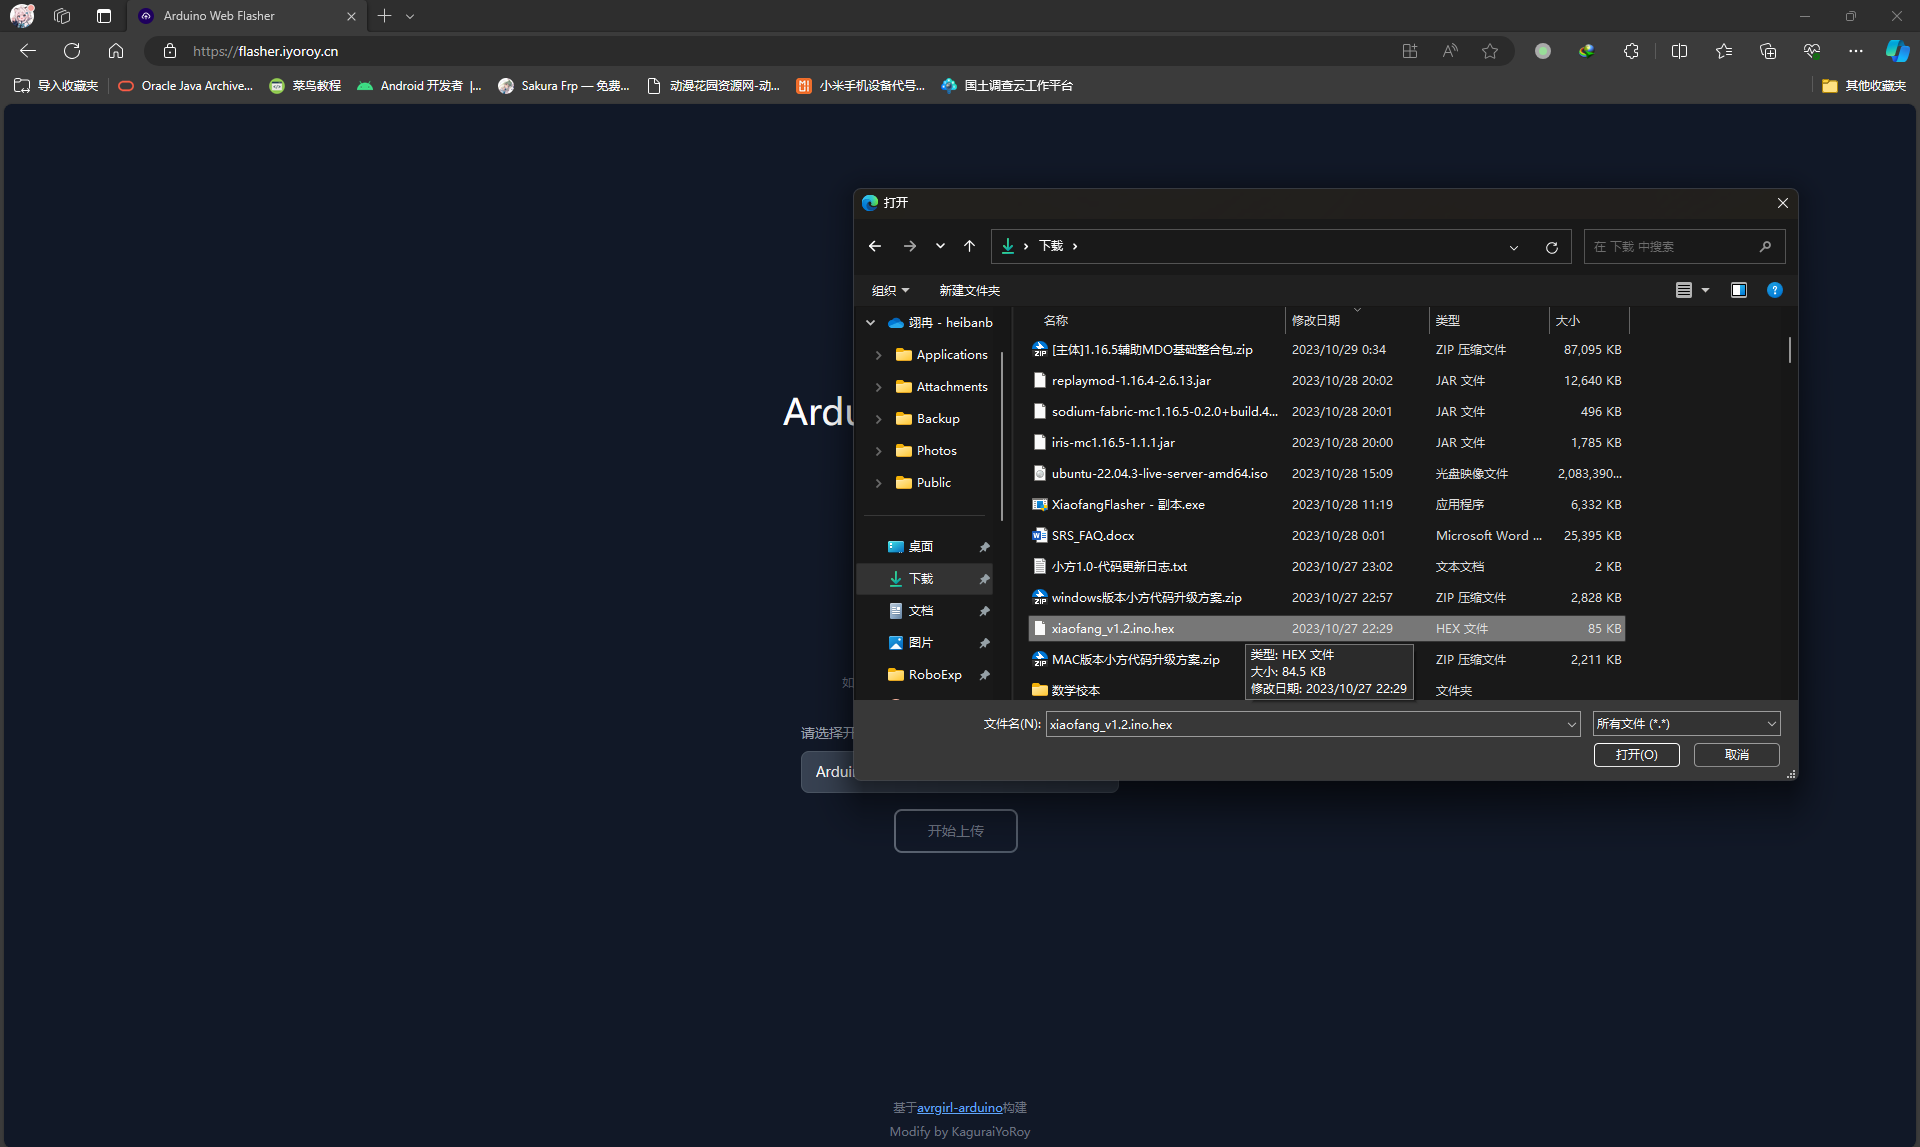Go back in file dialog
Viewport: 1920px width, 1147px height.
(875, 246)
